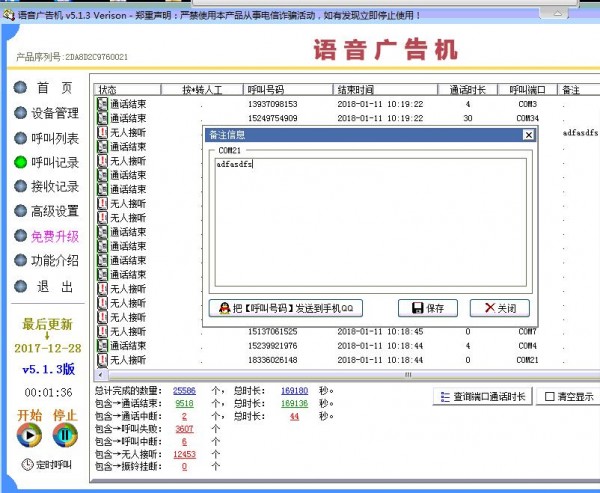This screenshot has height=493, width=600.
Task: Select the green 呼叫记录 indicator
Action: pos(21,162)
